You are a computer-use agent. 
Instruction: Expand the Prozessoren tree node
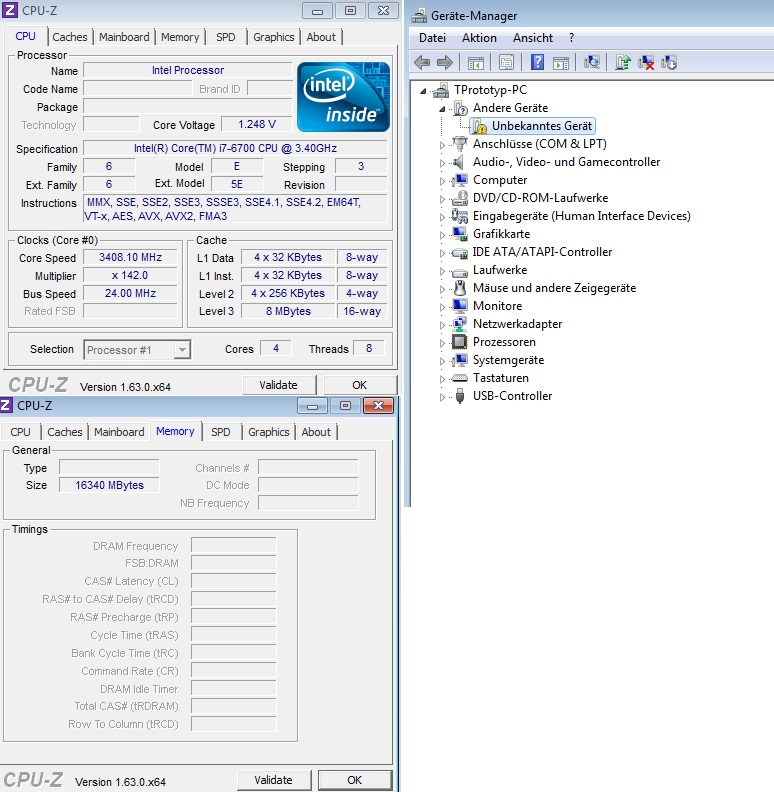pos(443,343)
